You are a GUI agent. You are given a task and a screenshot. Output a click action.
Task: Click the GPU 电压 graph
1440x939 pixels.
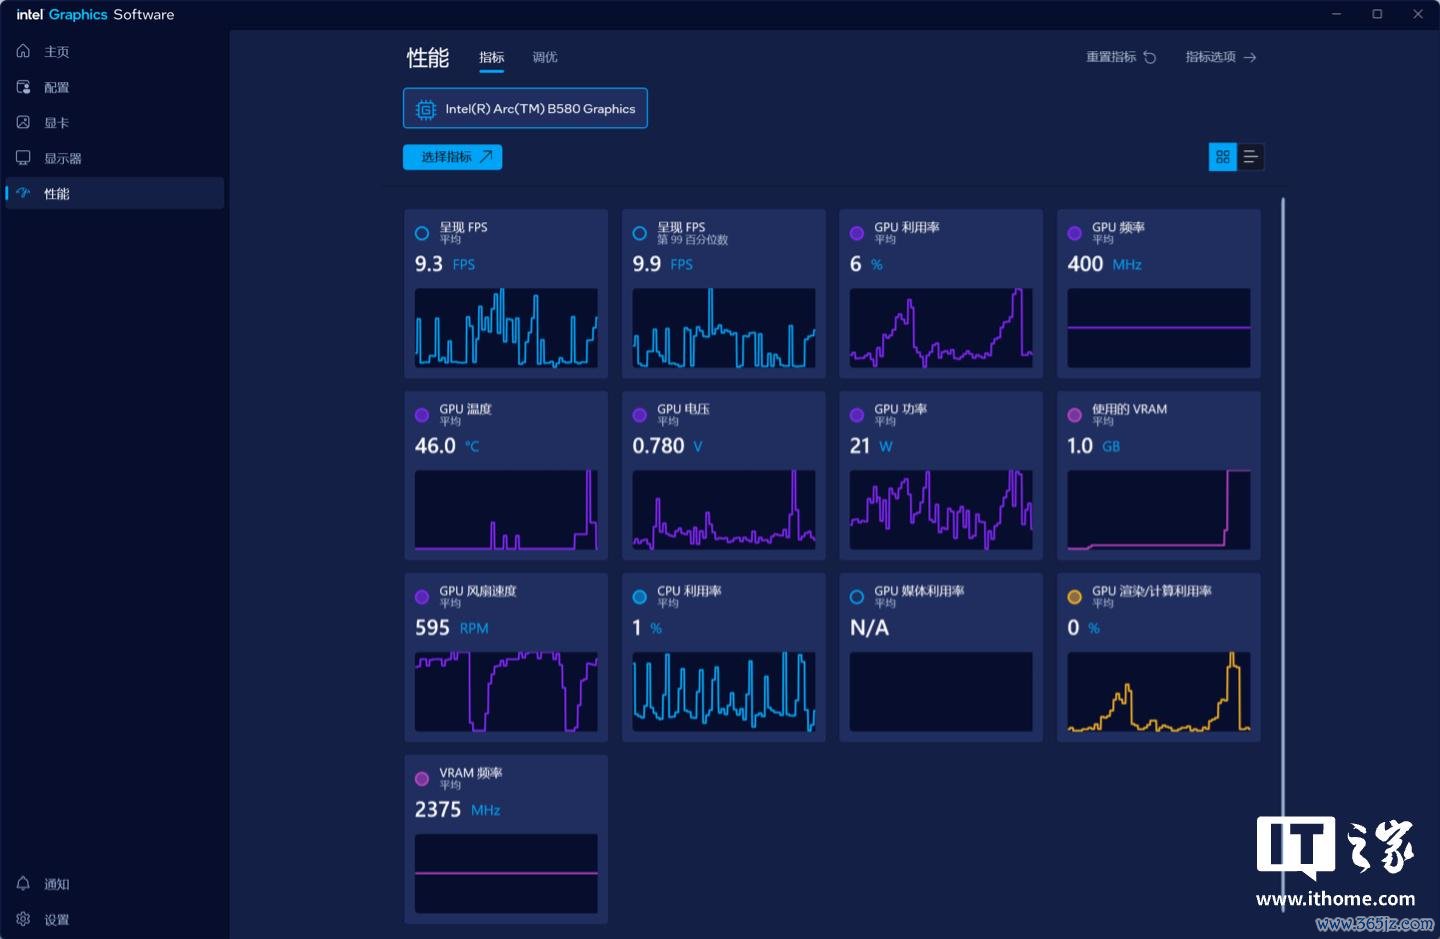pyautogui.click(x=724, y=510)
